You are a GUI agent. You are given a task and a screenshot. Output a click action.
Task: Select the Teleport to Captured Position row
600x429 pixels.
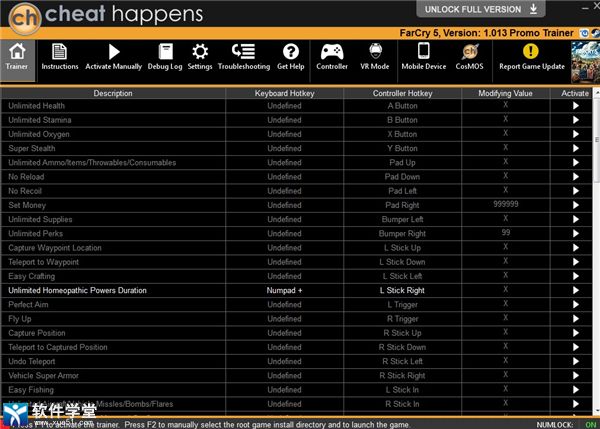(x=113, y=347)
